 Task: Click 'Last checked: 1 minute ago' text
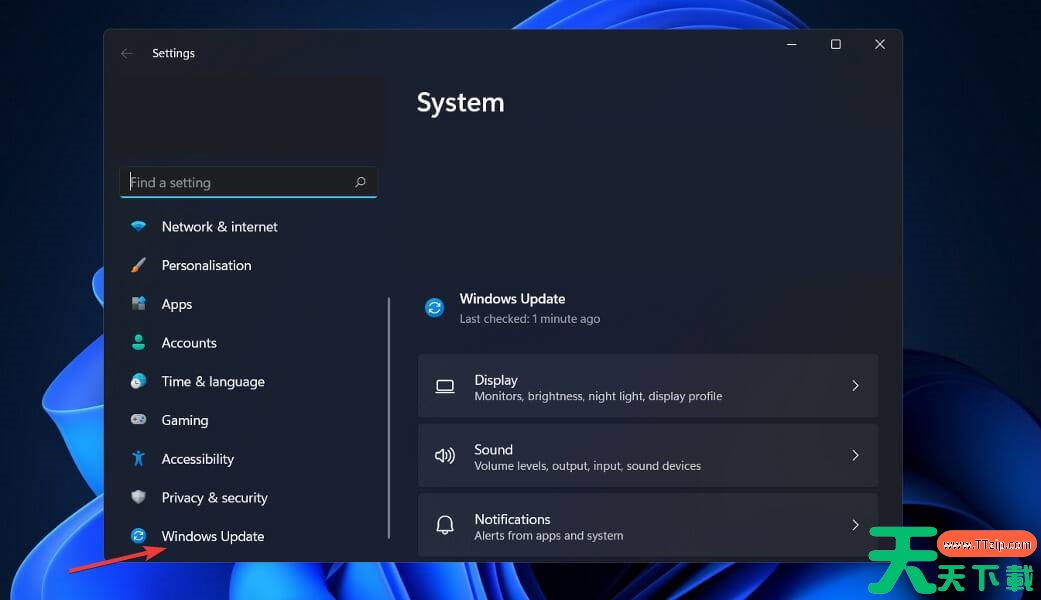coord(530,319)
